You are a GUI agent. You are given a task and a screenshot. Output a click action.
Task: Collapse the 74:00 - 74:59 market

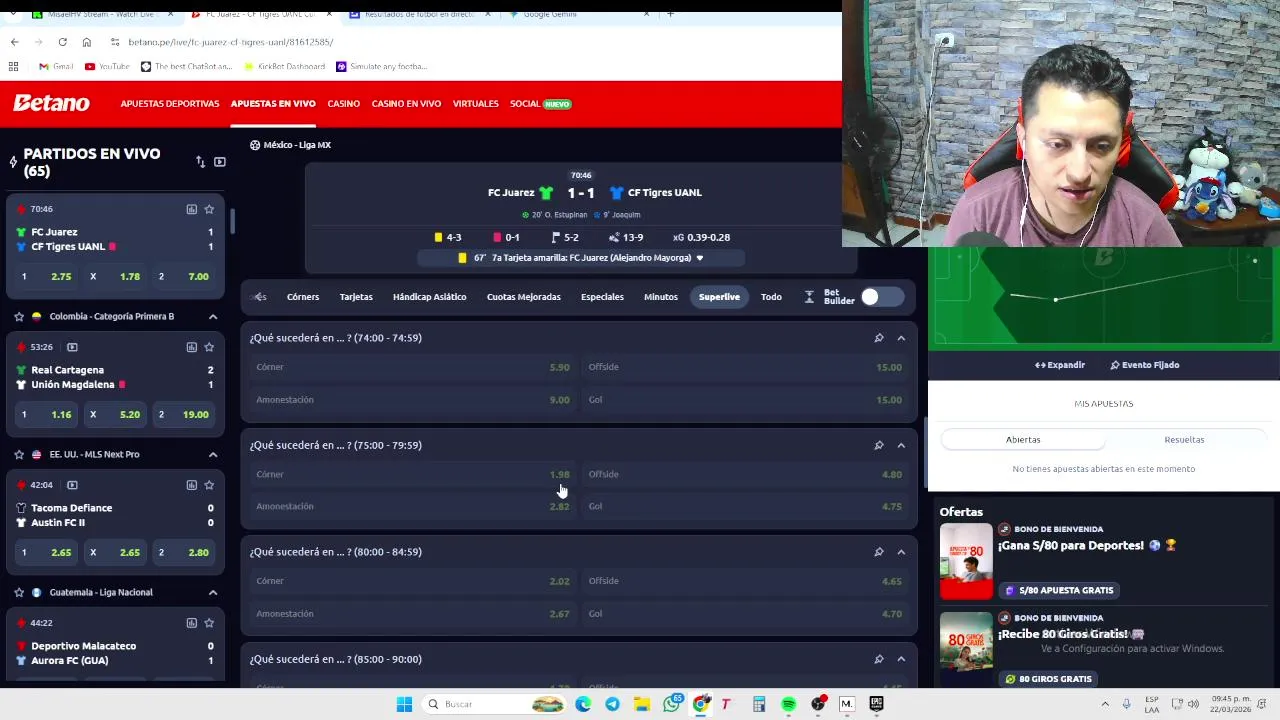tap(901, 338)
